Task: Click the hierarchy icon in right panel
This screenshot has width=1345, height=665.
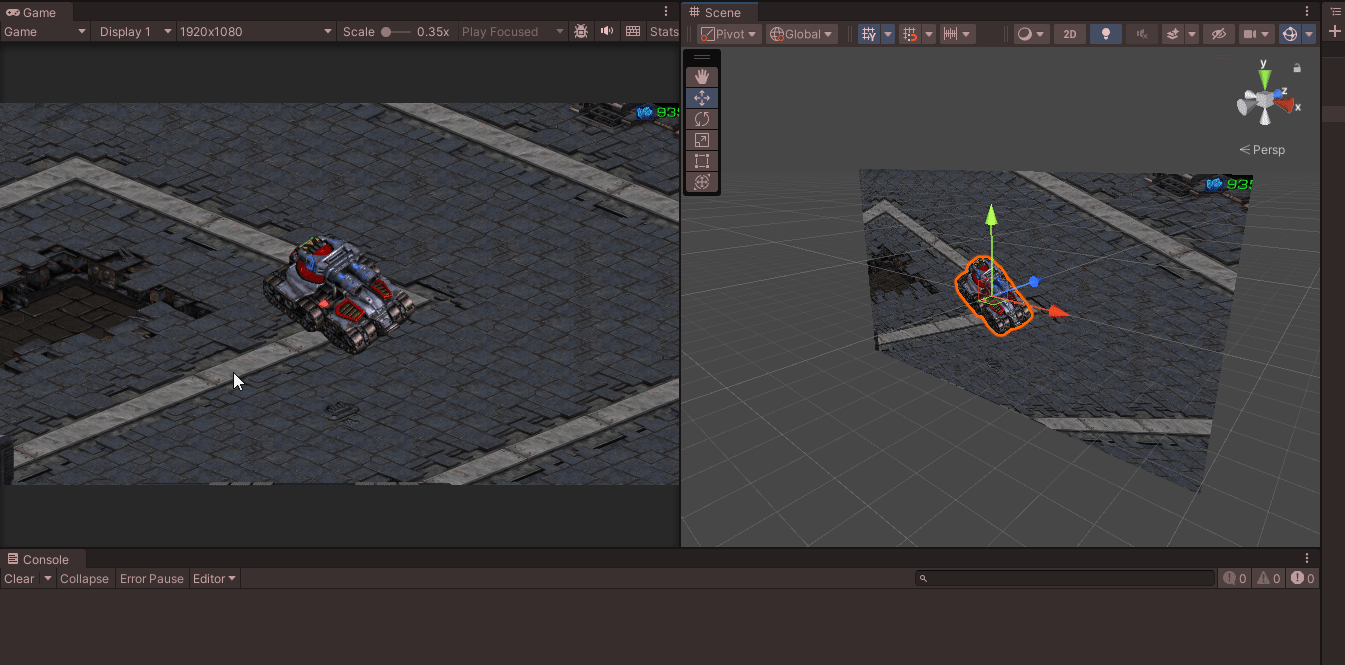Action: pos(1335,12)
